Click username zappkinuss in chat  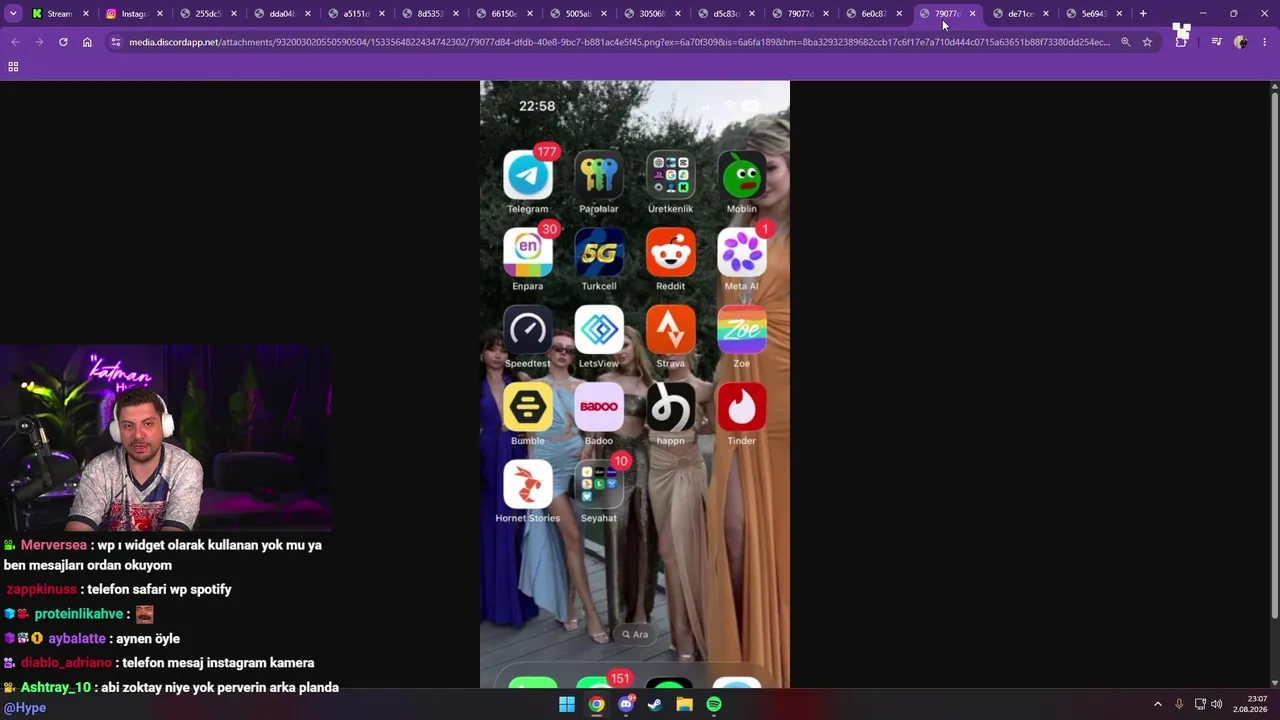42,589
